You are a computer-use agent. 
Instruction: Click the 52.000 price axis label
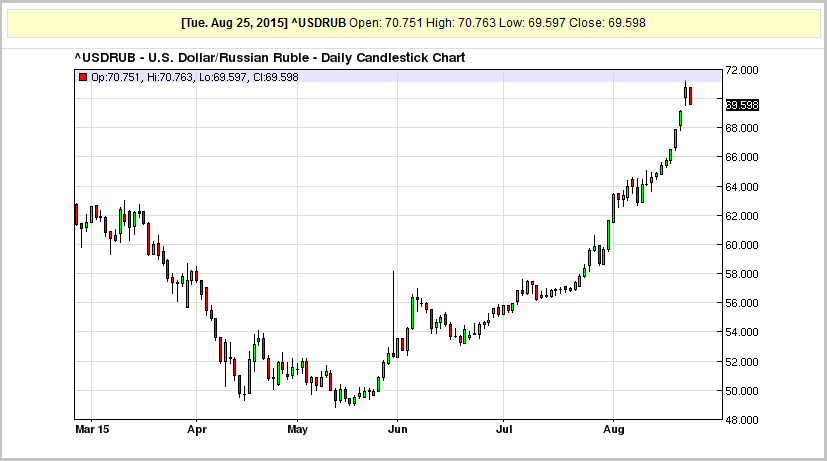point(742,362)
